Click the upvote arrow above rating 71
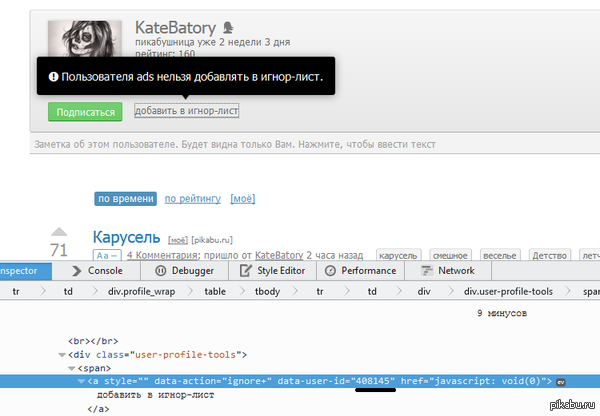This screenshot has width=600, height=416. pyautogui.click(x=59, y=231)
